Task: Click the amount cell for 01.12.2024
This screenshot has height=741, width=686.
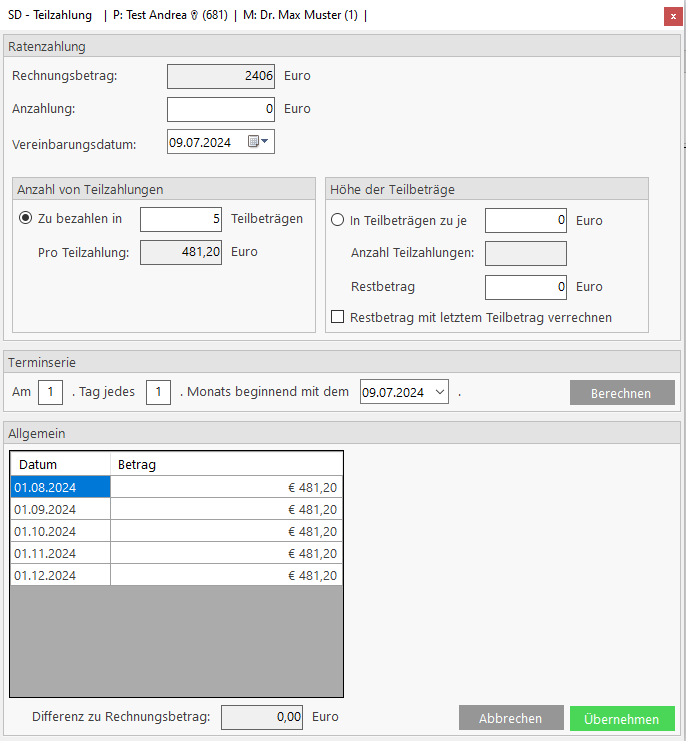Action: point(226,576)
